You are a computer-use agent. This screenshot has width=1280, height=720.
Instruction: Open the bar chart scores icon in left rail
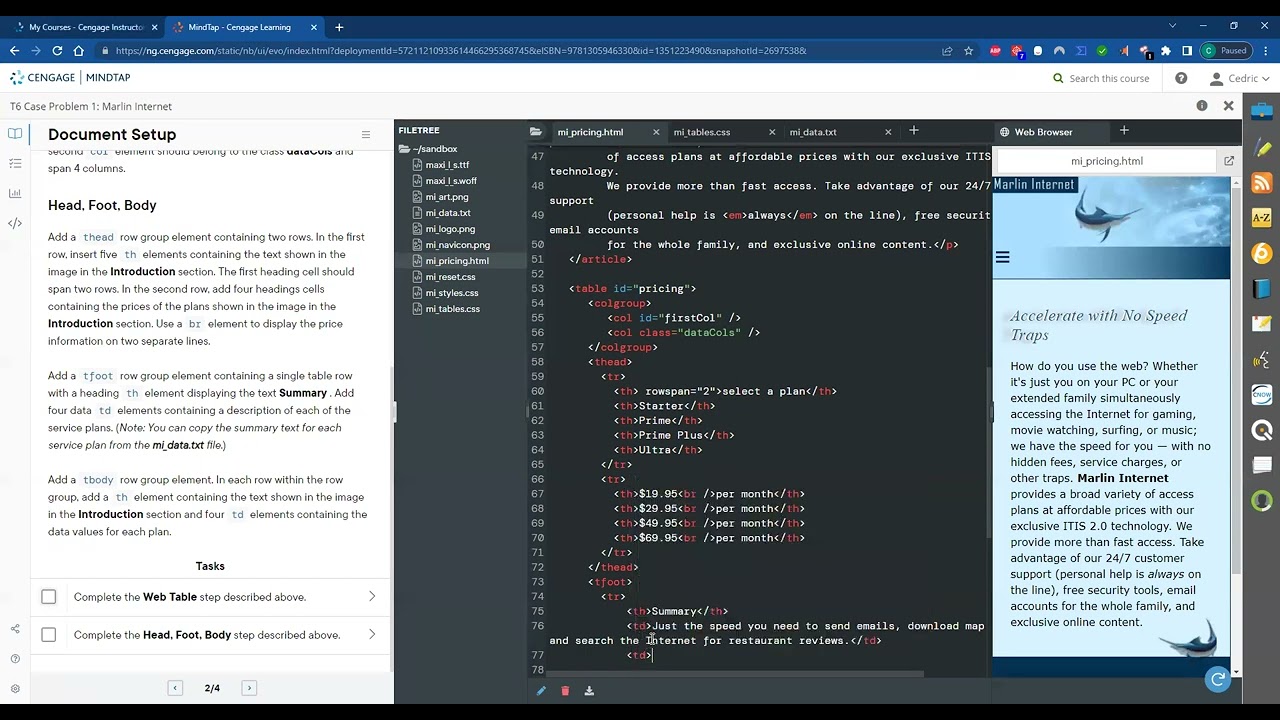point(15,193)
